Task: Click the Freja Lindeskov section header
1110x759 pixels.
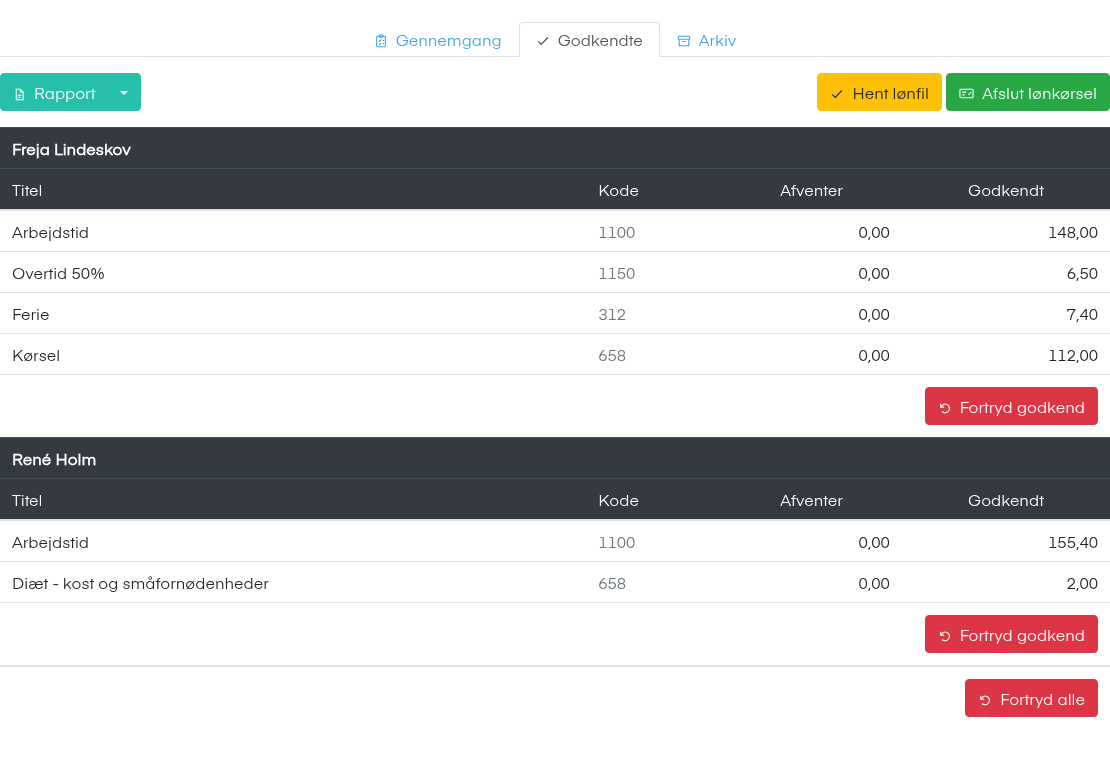Action: (x=555, y=149)
